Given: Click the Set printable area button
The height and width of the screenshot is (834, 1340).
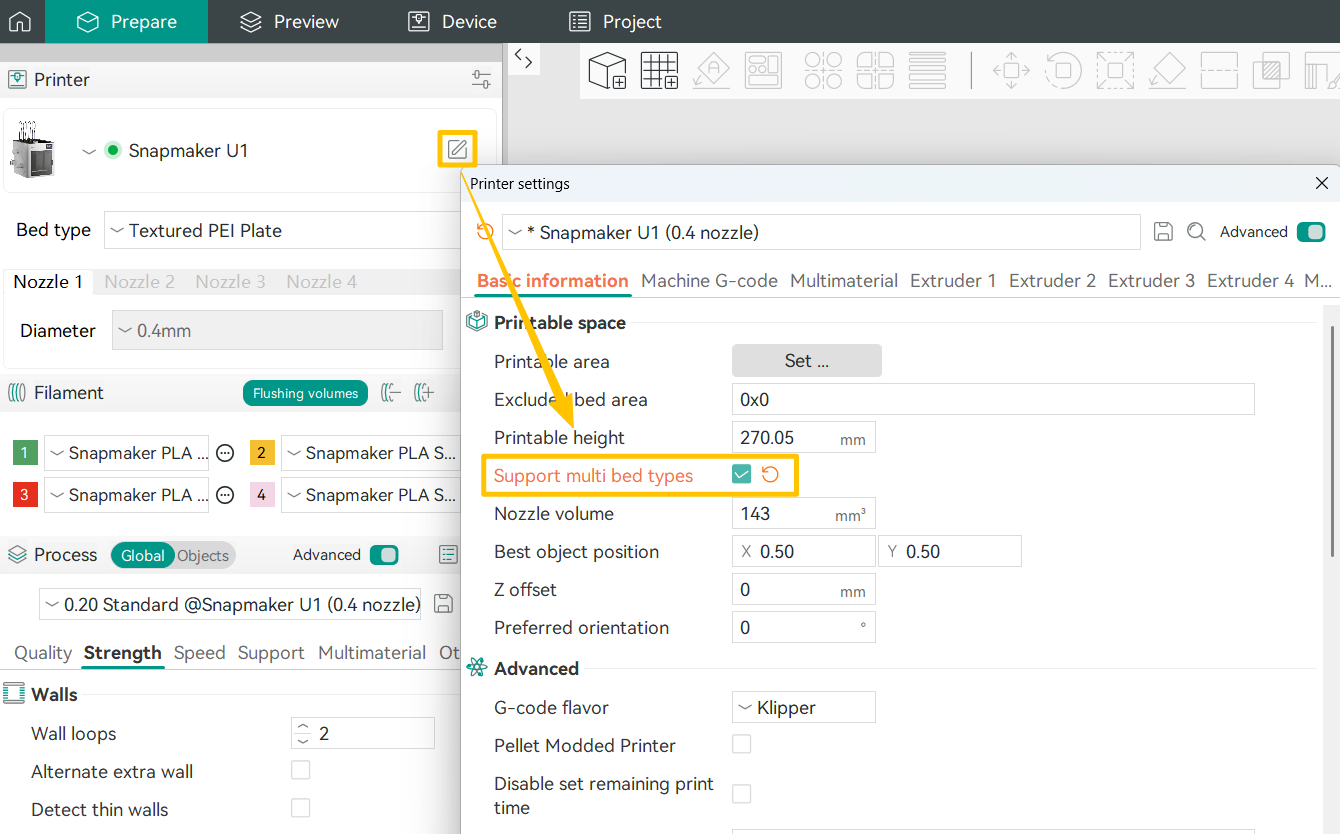Looking at the screenshot, I should tap(806, 361).
